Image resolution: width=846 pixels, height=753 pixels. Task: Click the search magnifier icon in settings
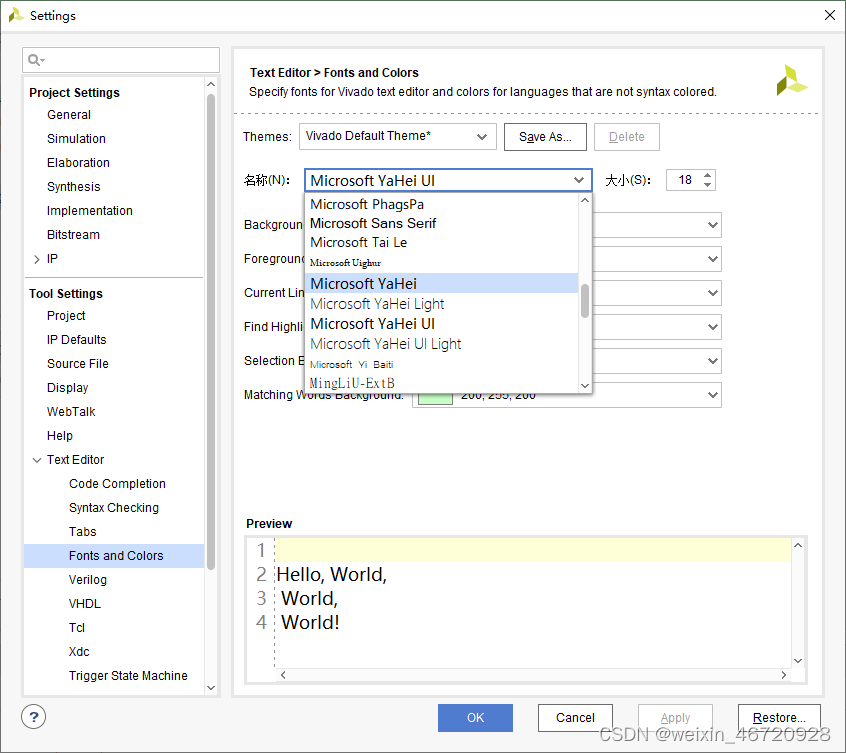coord(35,60)
